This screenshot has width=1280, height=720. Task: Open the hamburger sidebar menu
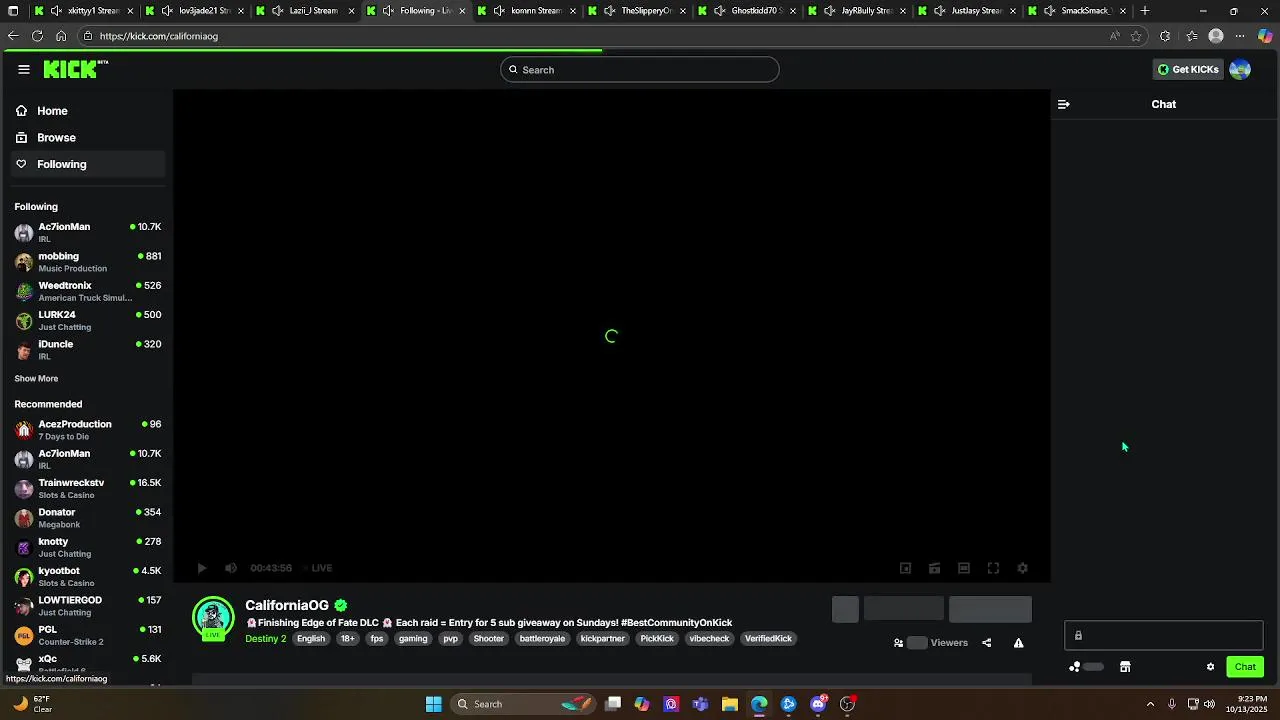point(24,69)
